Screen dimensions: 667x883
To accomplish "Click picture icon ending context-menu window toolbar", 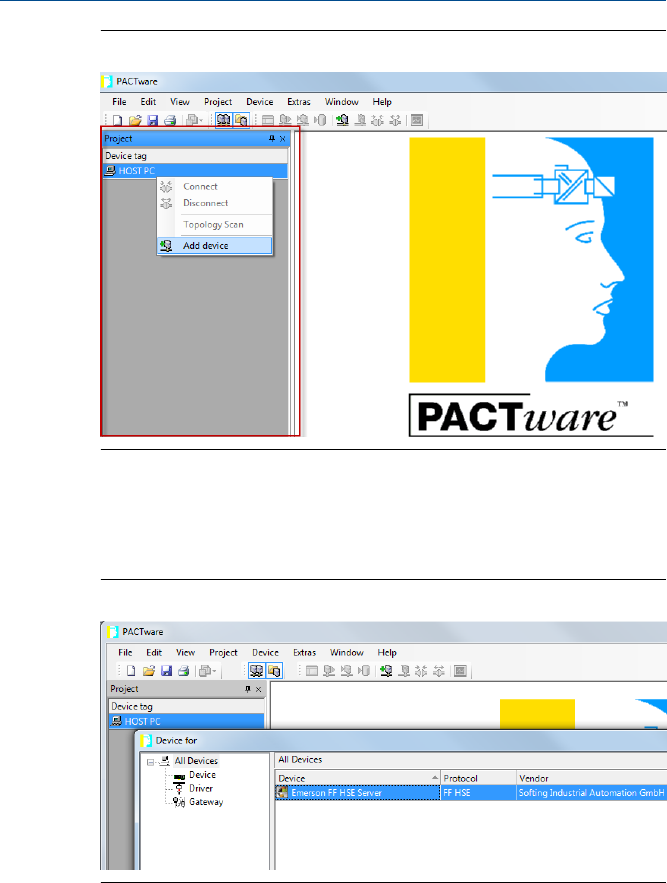I will (x=417, y=120).
